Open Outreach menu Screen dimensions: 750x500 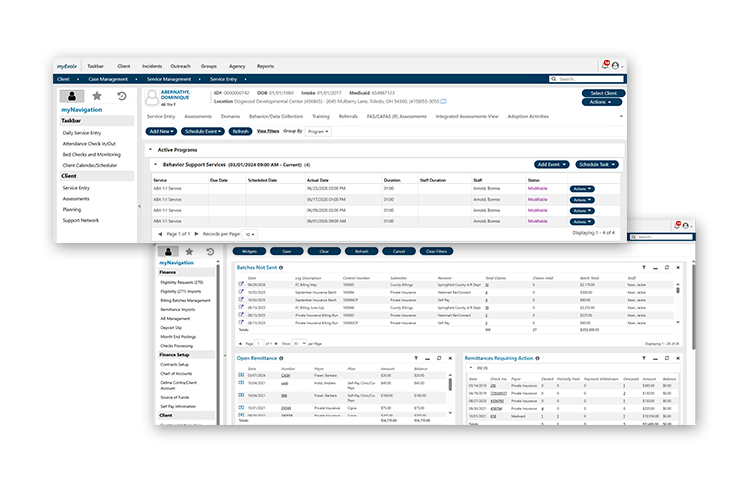(181, 66)
